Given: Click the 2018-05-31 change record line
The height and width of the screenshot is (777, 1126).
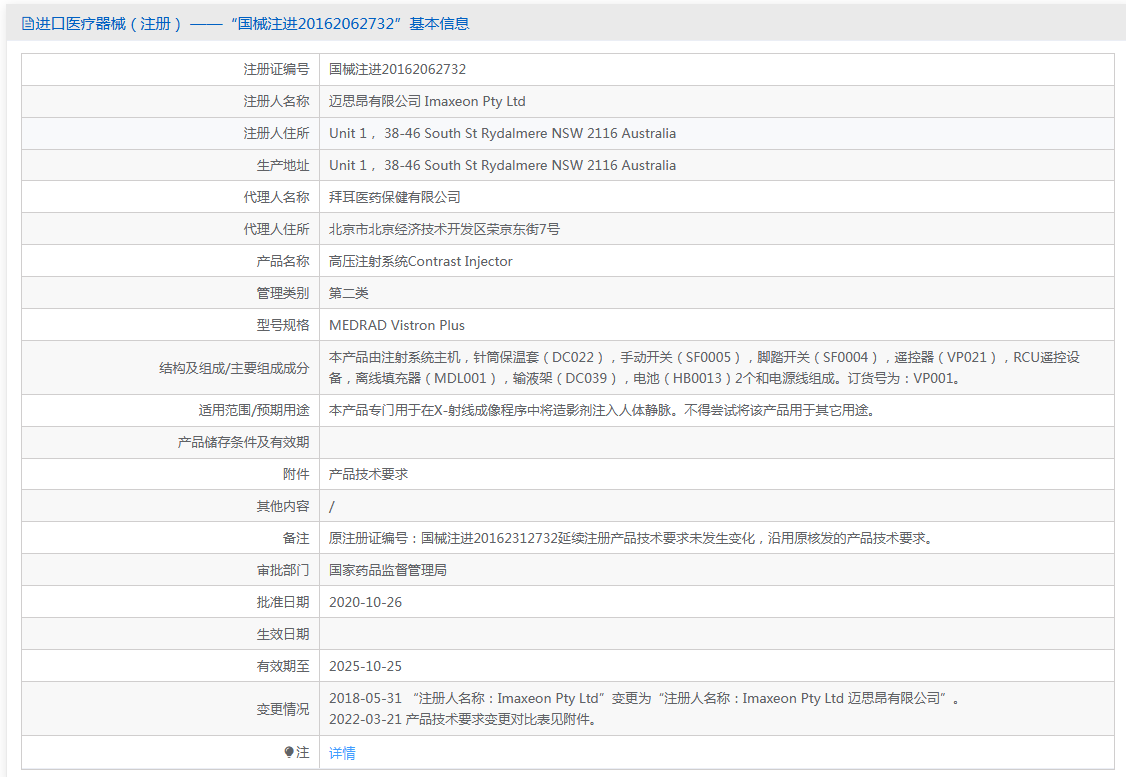Looking at the screenshot, I should tap(644, 698).
